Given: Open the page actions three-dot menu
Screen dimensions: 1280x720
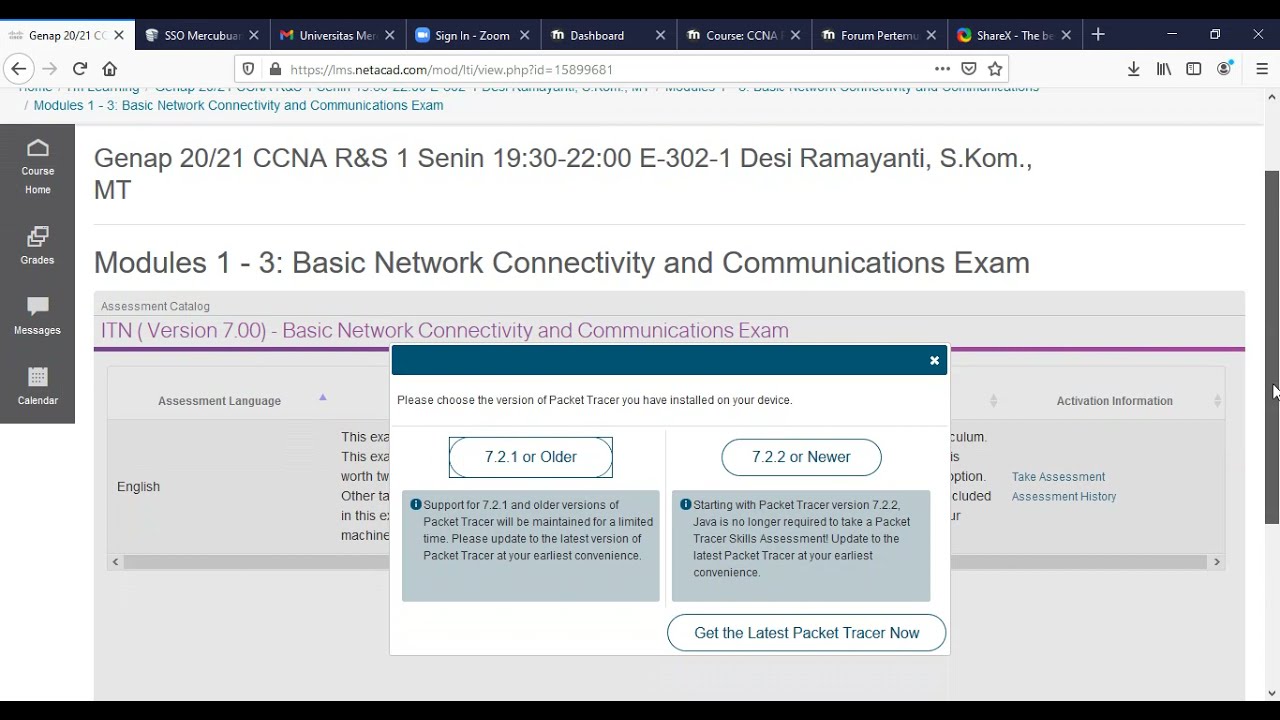Looking at the screenshot, I should click(x=942, y=69).
